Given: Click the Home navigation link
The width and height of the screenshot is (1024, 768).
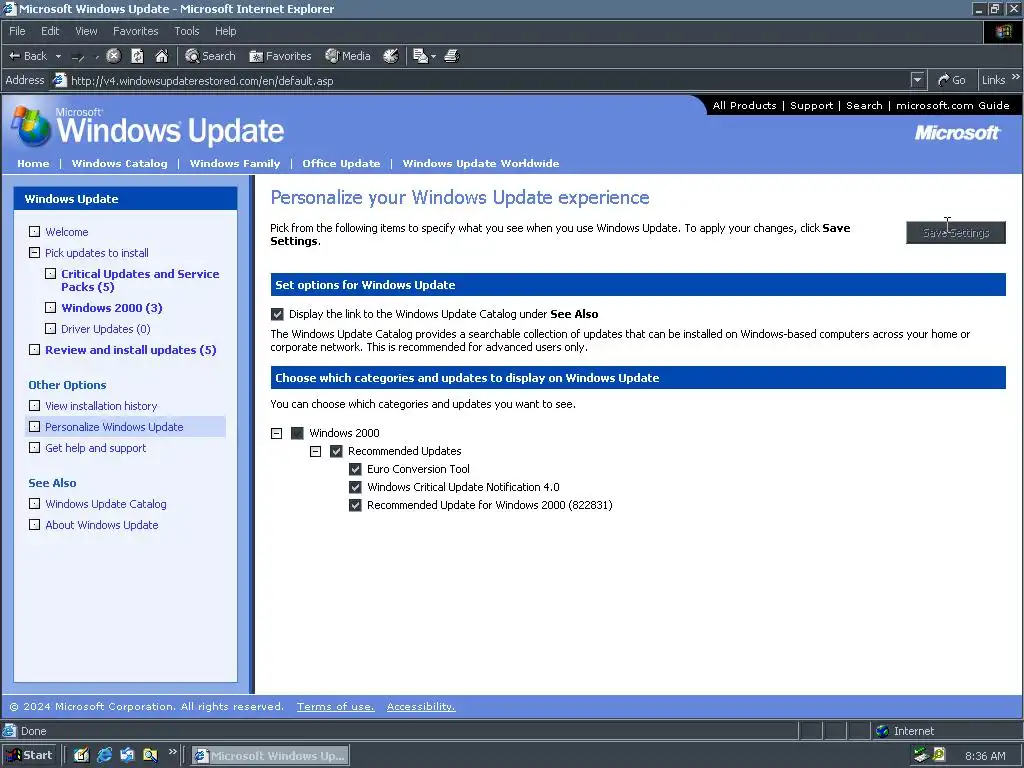Looking at the screenshot, I should point(33,163).
